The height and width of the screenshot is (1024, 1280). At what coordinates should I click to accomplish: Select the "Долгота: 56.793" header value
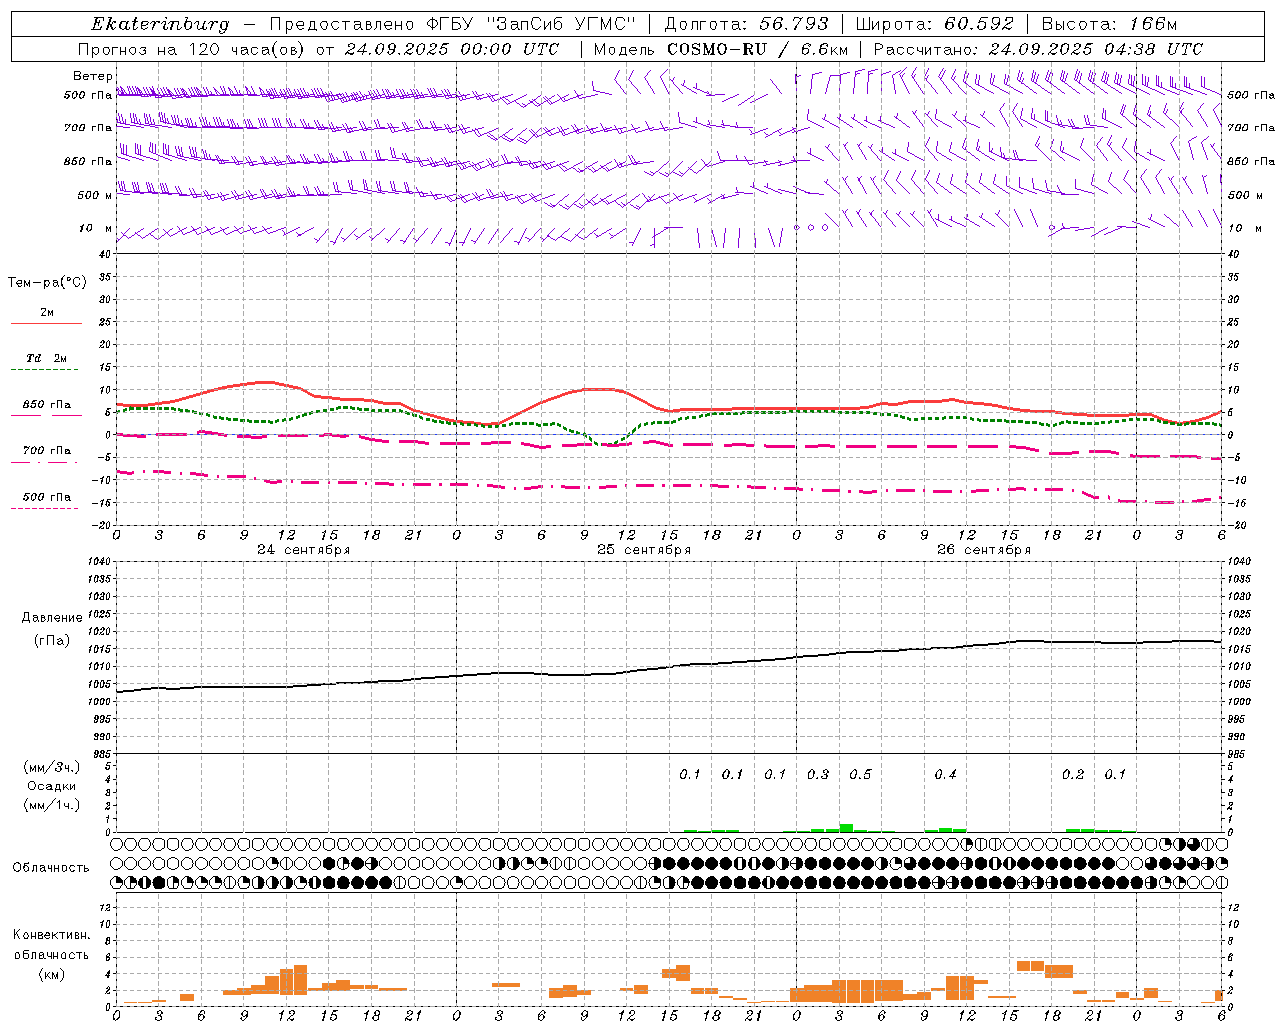click(x=746, y=24)
